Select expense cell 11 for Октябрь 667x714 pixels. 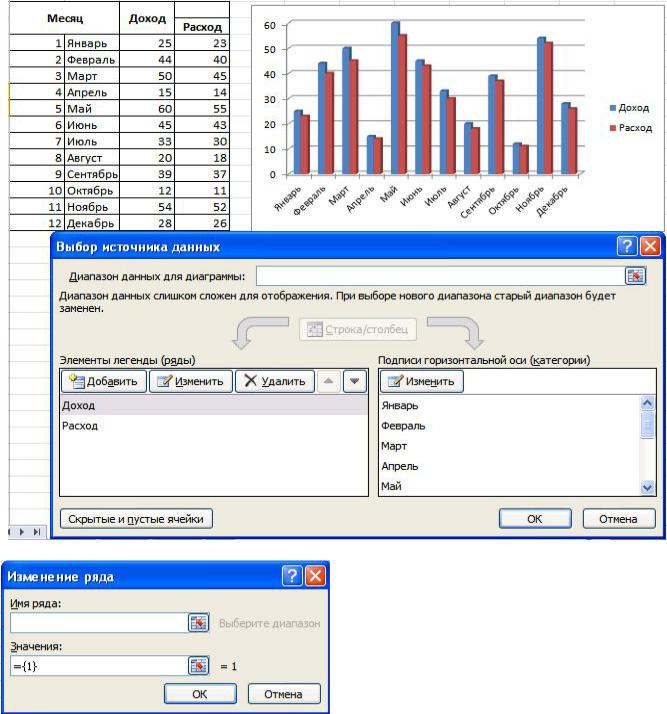point(202,190)
